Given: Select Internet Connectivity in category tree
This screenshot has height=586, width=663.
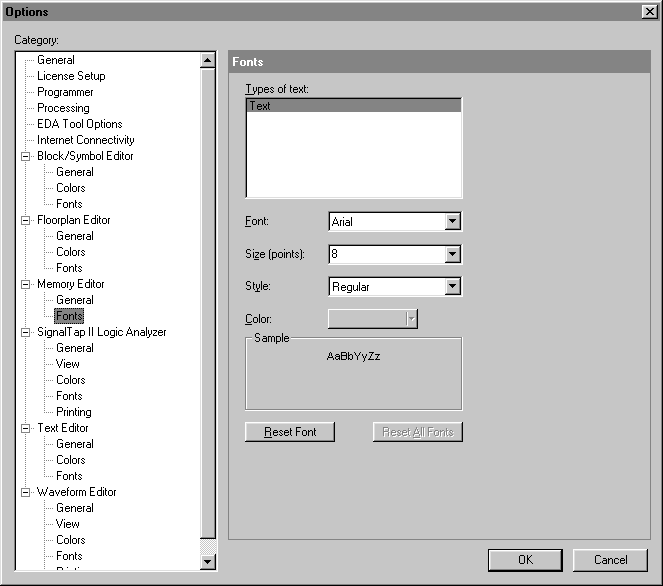Looking at the screenshot, I should [85, 140].
